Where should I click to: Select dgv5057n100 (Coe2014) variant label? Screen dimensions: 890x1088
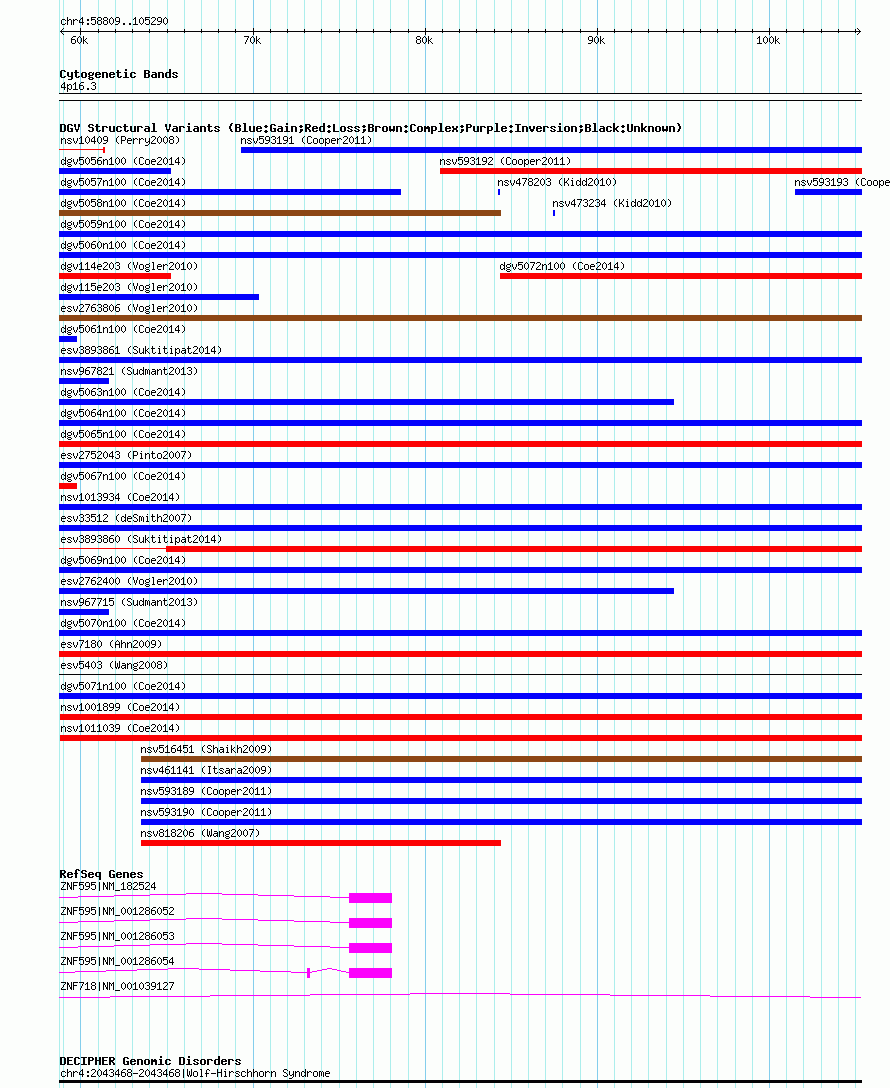(123, 182)
